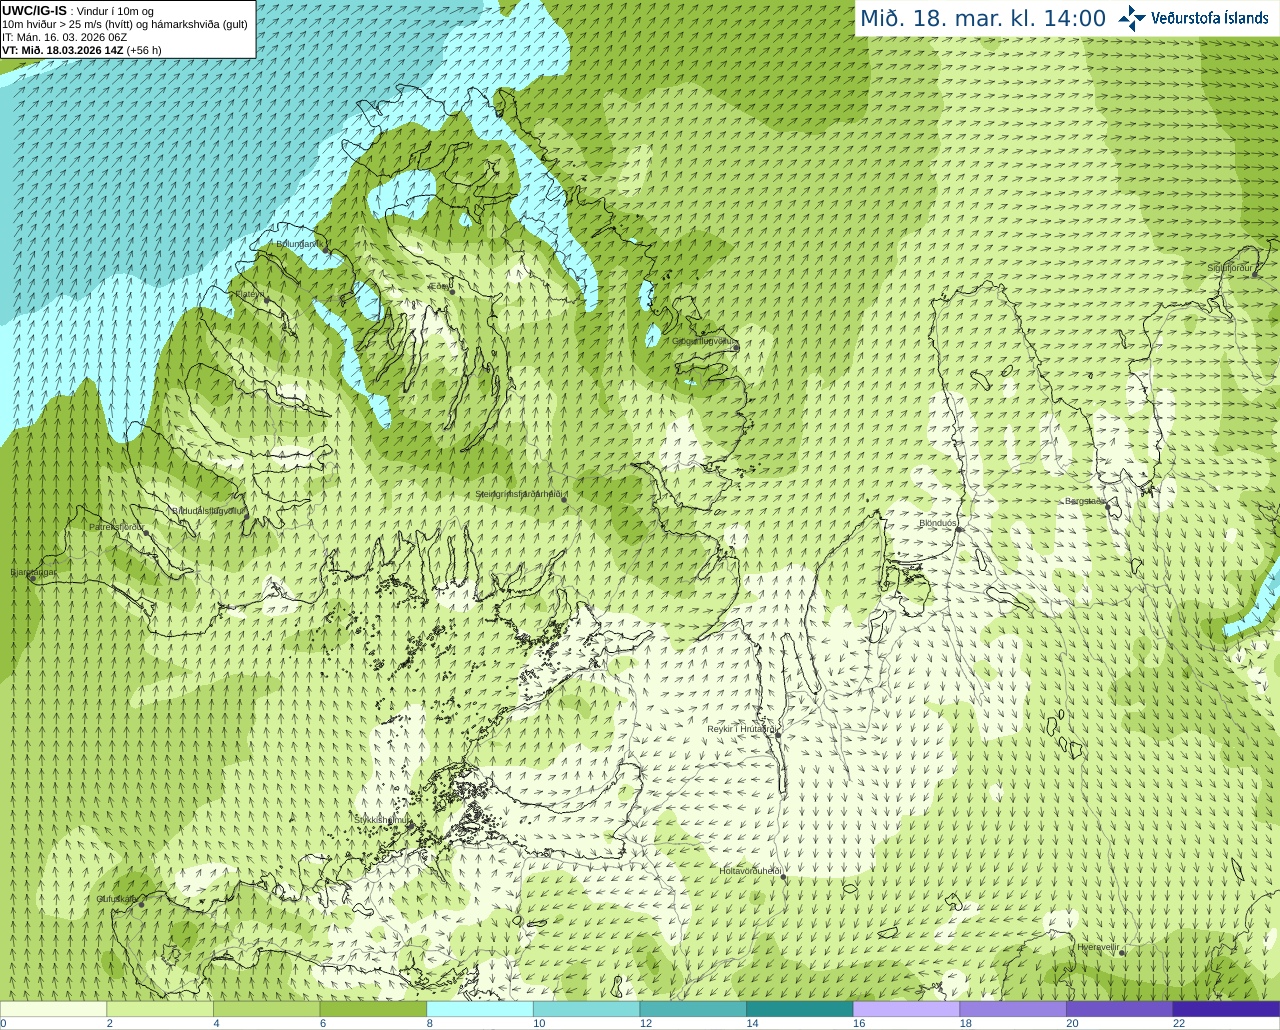The width and height of the screenshot is (1280, 1030).
Task: Click the legend scale value 8
Action: pyautogui.click(x=429, y=1023)
